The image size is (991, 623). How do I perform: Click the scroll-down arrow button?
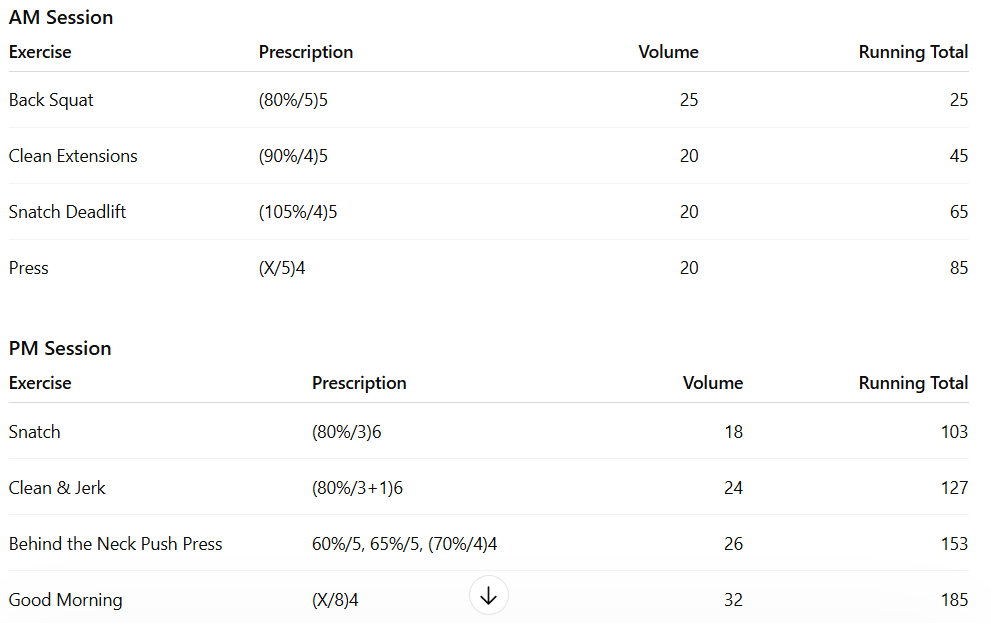[488, 596]
